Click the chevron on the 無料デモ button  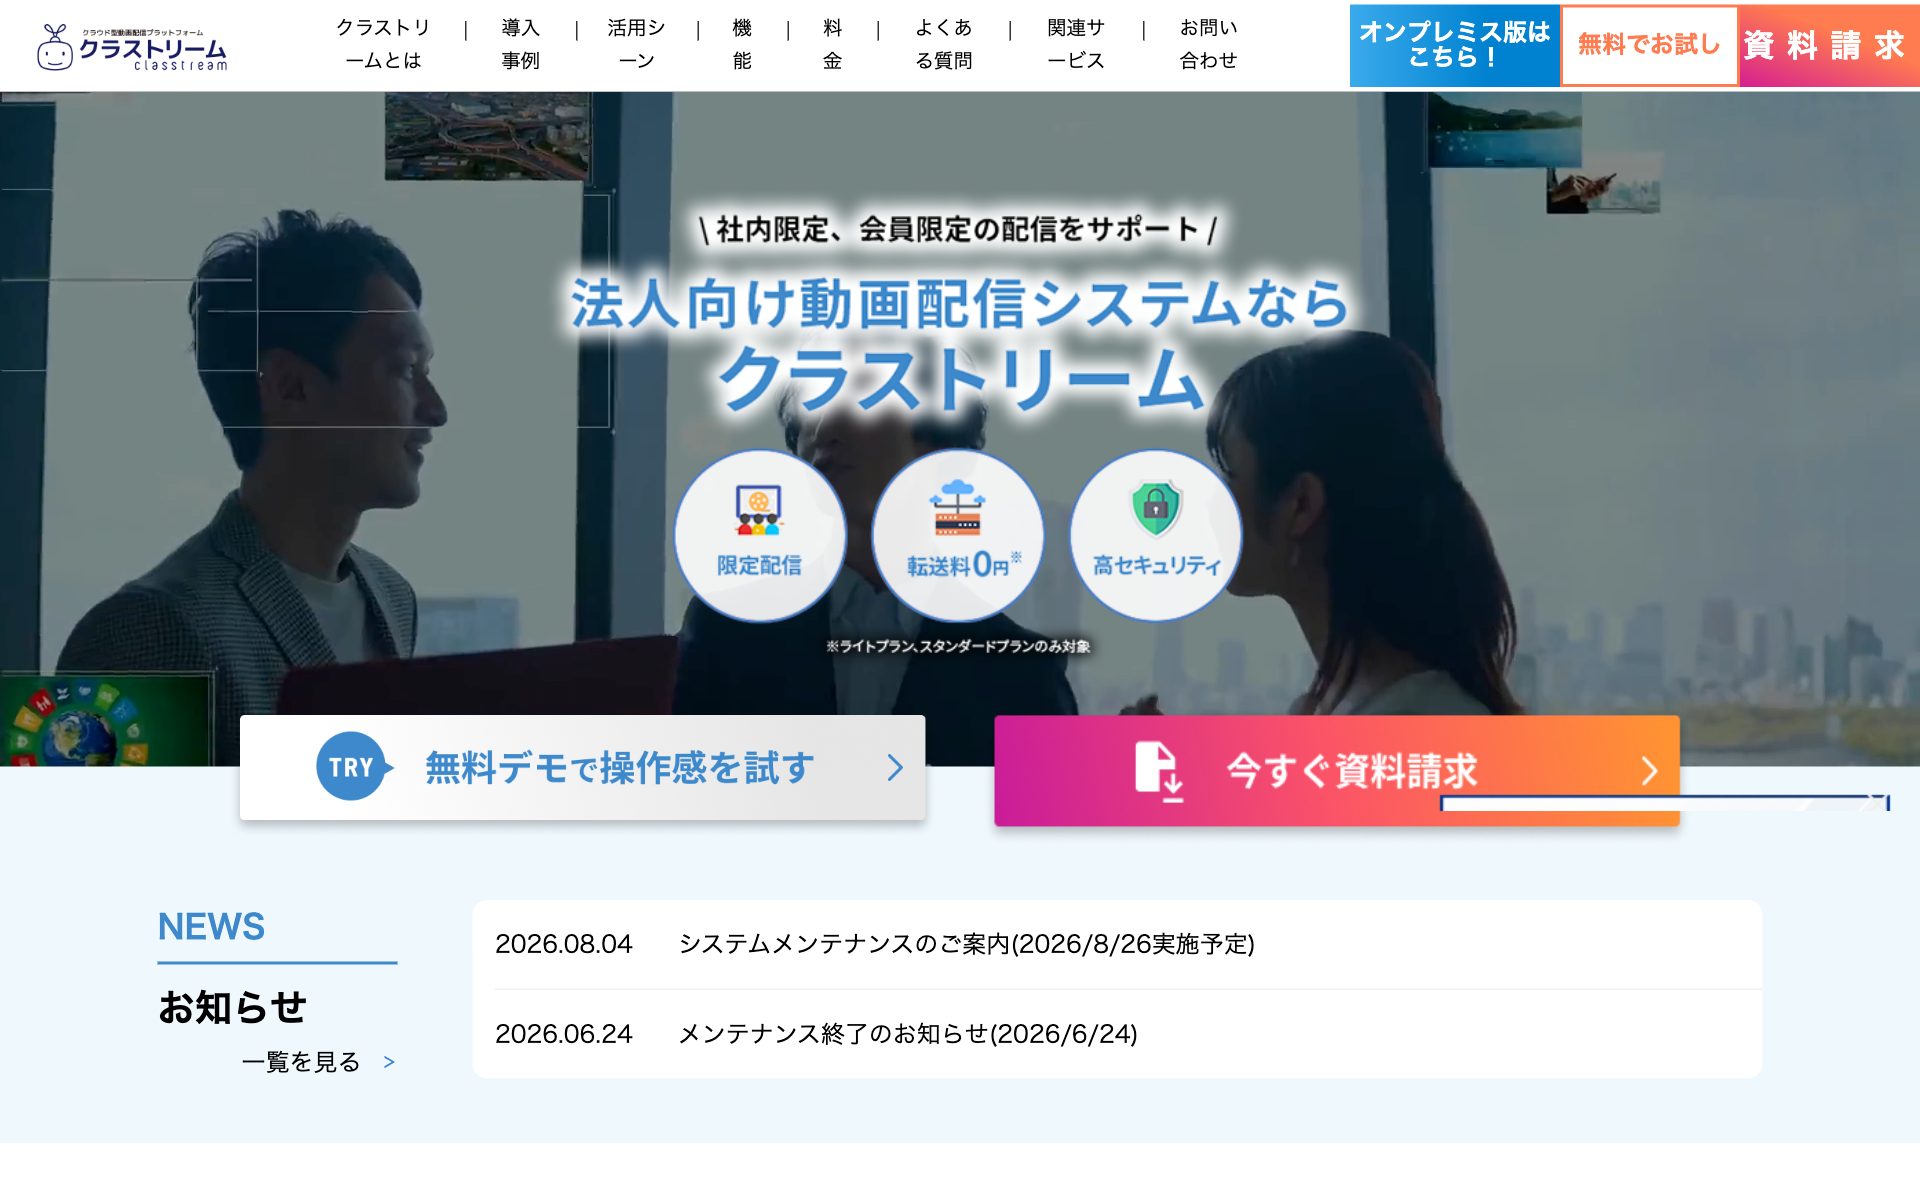(895, 767)
